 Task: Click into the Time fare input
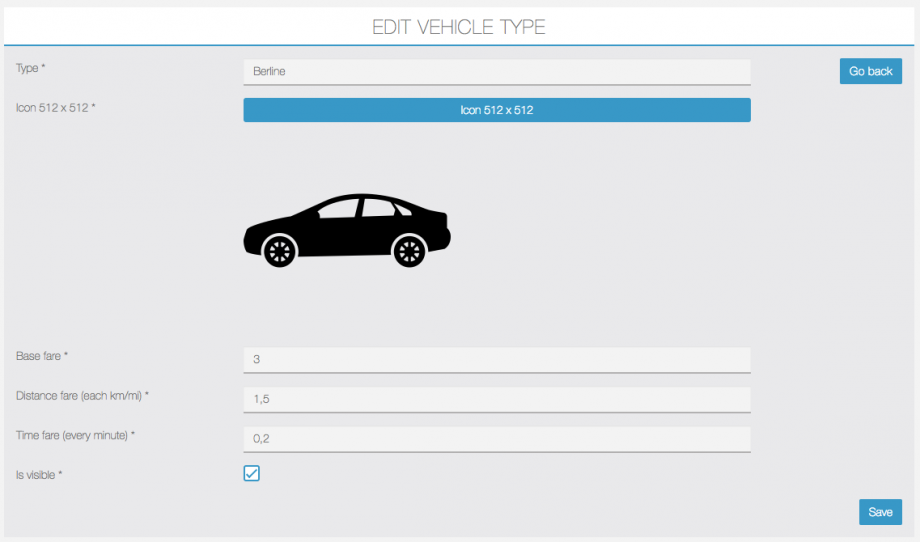coord(496,439)
